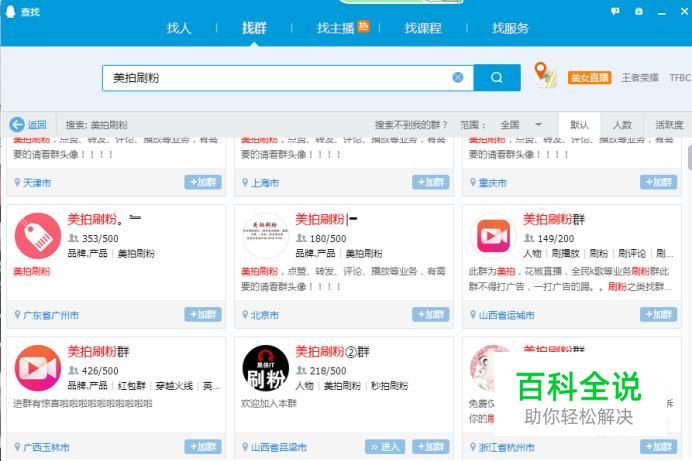
Task: Click the 穿越火线 tag on the 426/500 group
Action: pyautogui.click(x=174, y=386)
